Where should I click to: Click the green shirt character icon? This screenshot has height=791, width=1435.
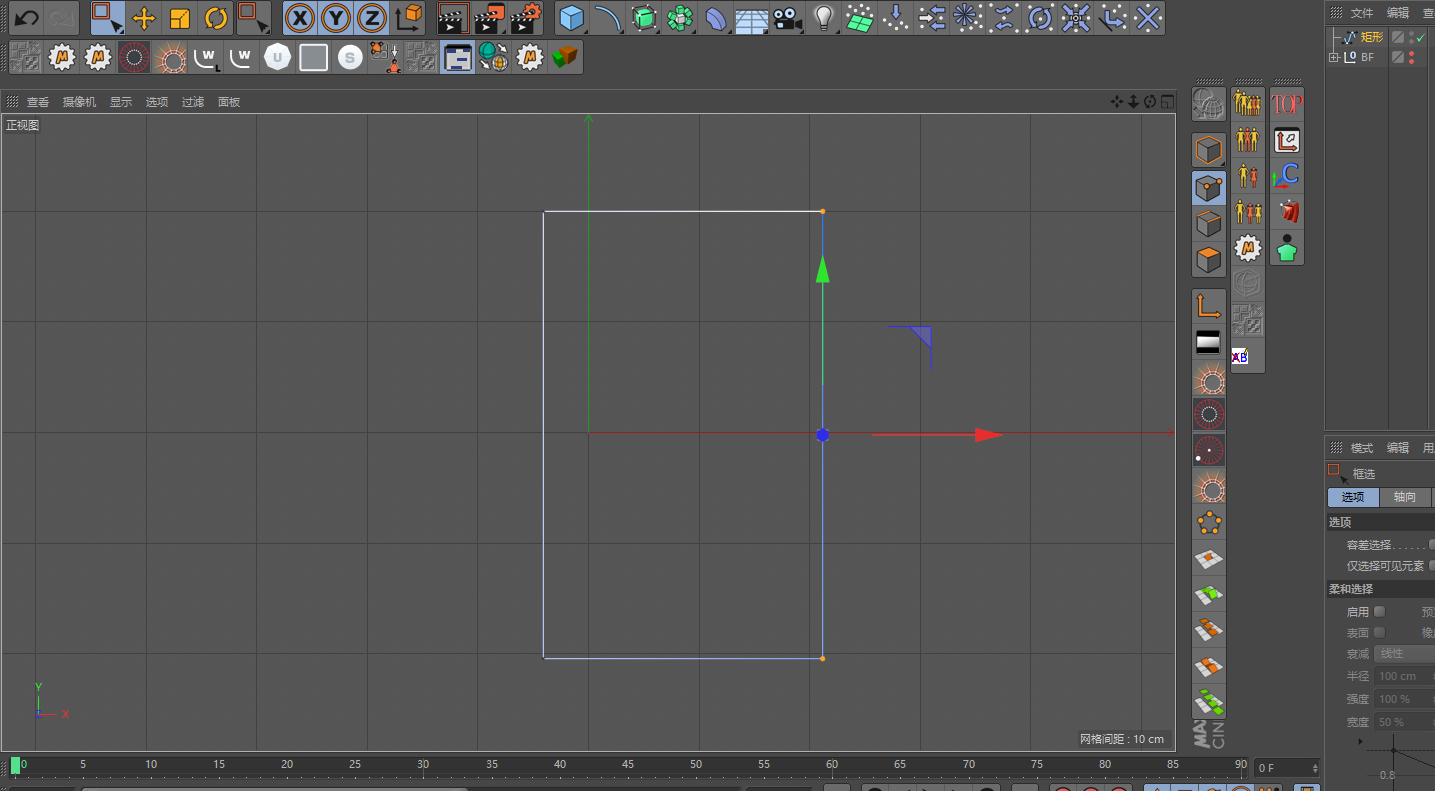tap(1287, 248)
